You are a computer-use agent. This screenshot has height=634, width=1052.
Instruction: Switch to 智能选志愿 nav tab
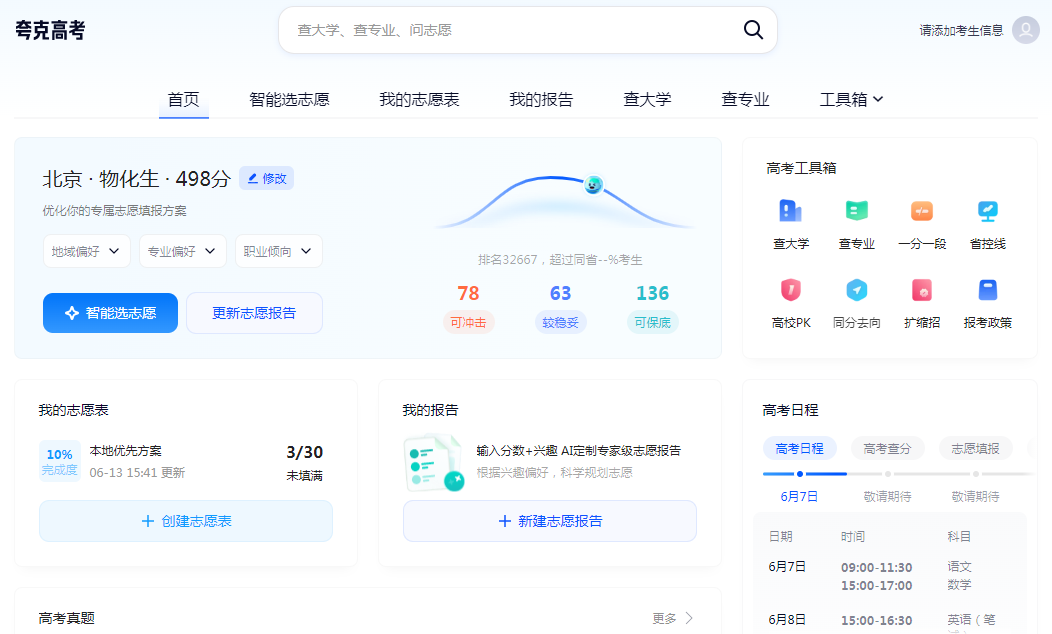tap(289, 99)
